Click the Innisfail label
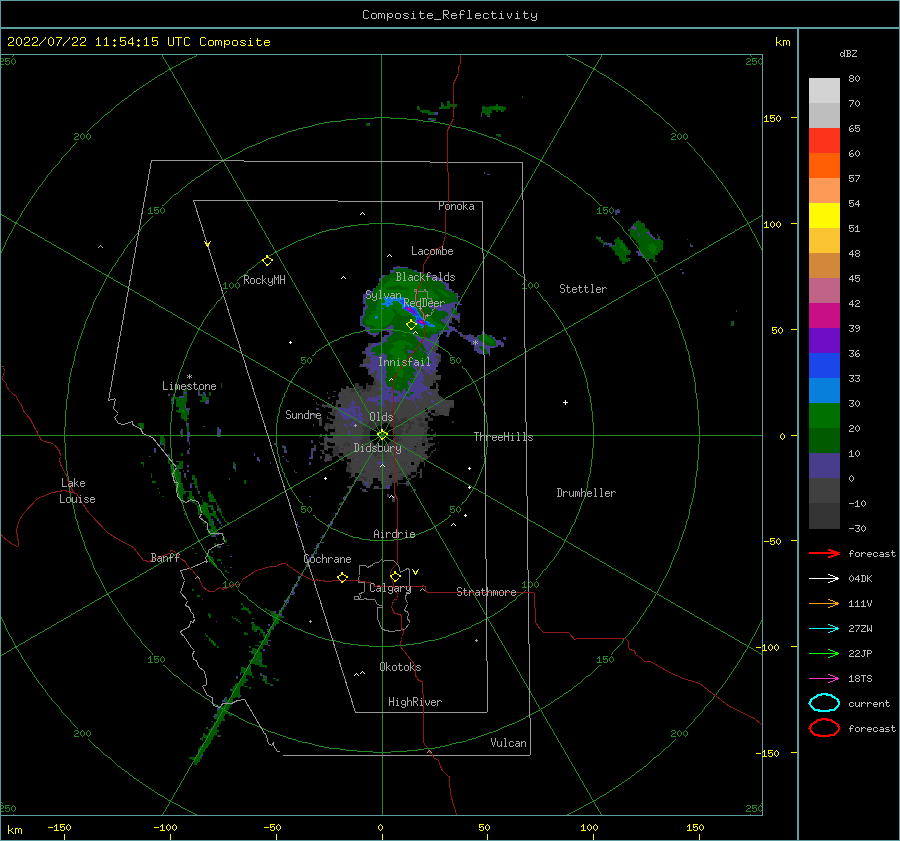The height and width of the screenshot is (841, 900). point(404,362)
